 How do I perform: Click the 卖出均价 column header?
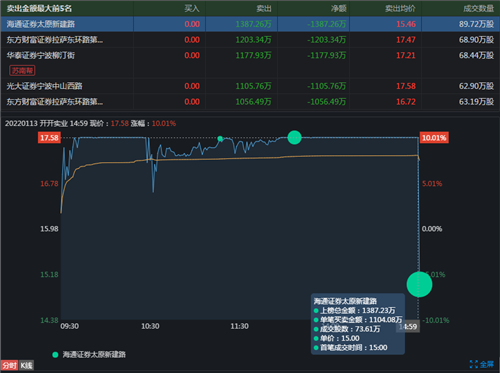pyautogui.click(x=400, y=8)
